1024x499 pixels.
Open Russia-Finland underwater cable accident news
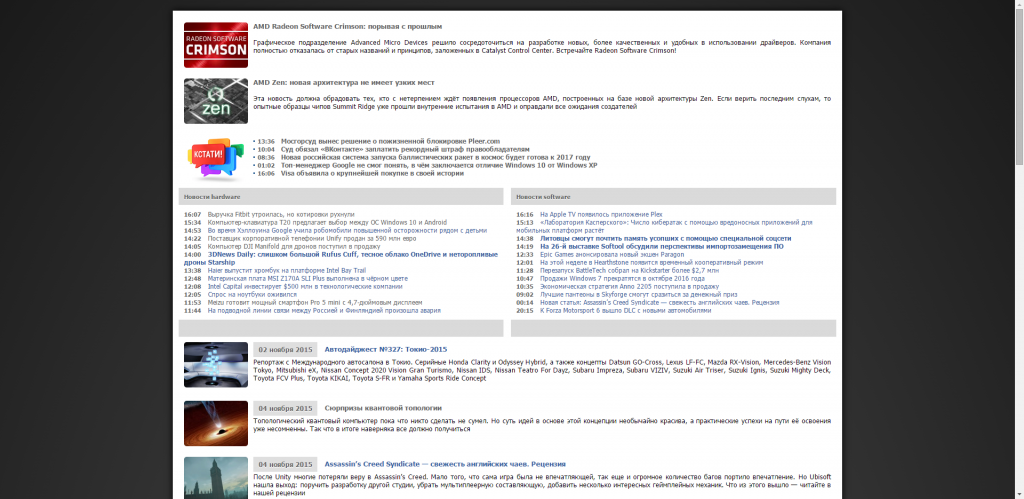click(x=324, y=311)
